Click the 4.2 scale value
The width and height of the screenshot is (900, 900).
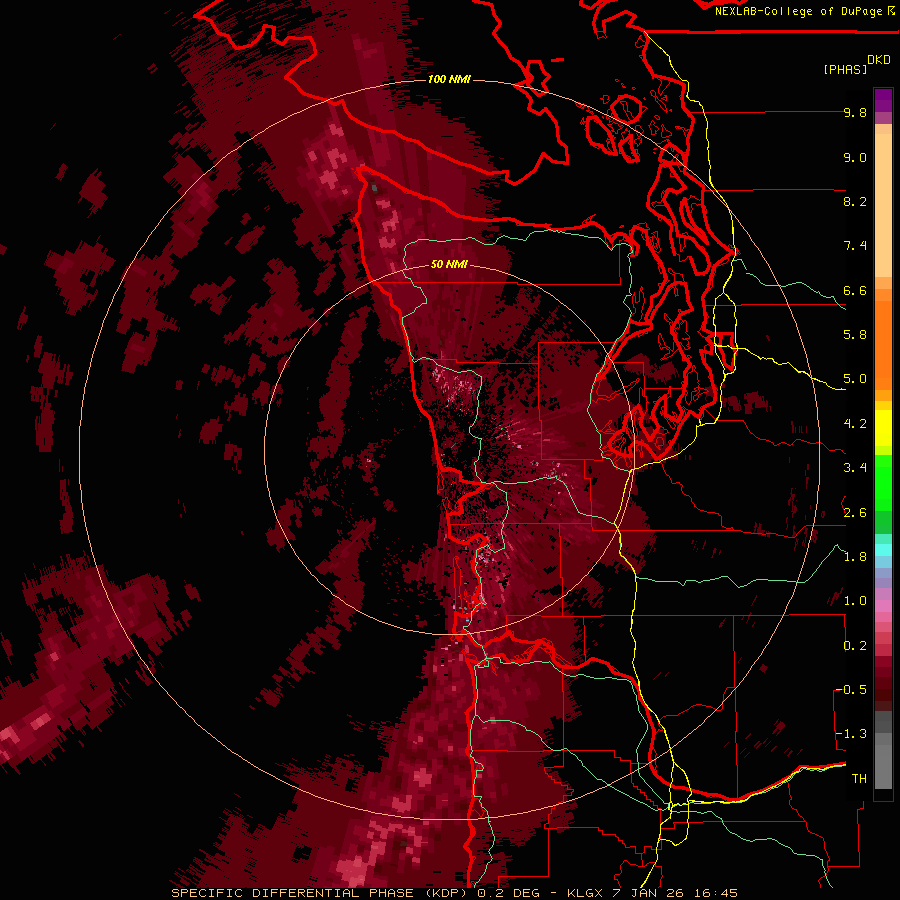855,424
